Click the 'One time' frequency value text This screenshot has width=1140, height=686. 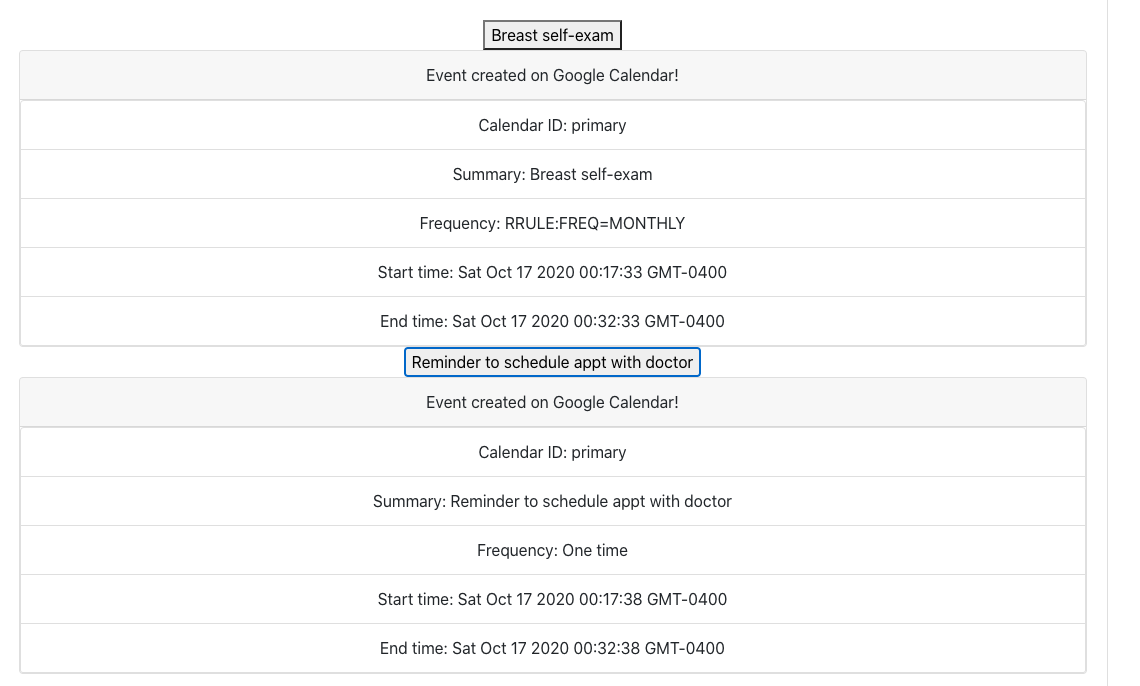[x=596, y=550]
